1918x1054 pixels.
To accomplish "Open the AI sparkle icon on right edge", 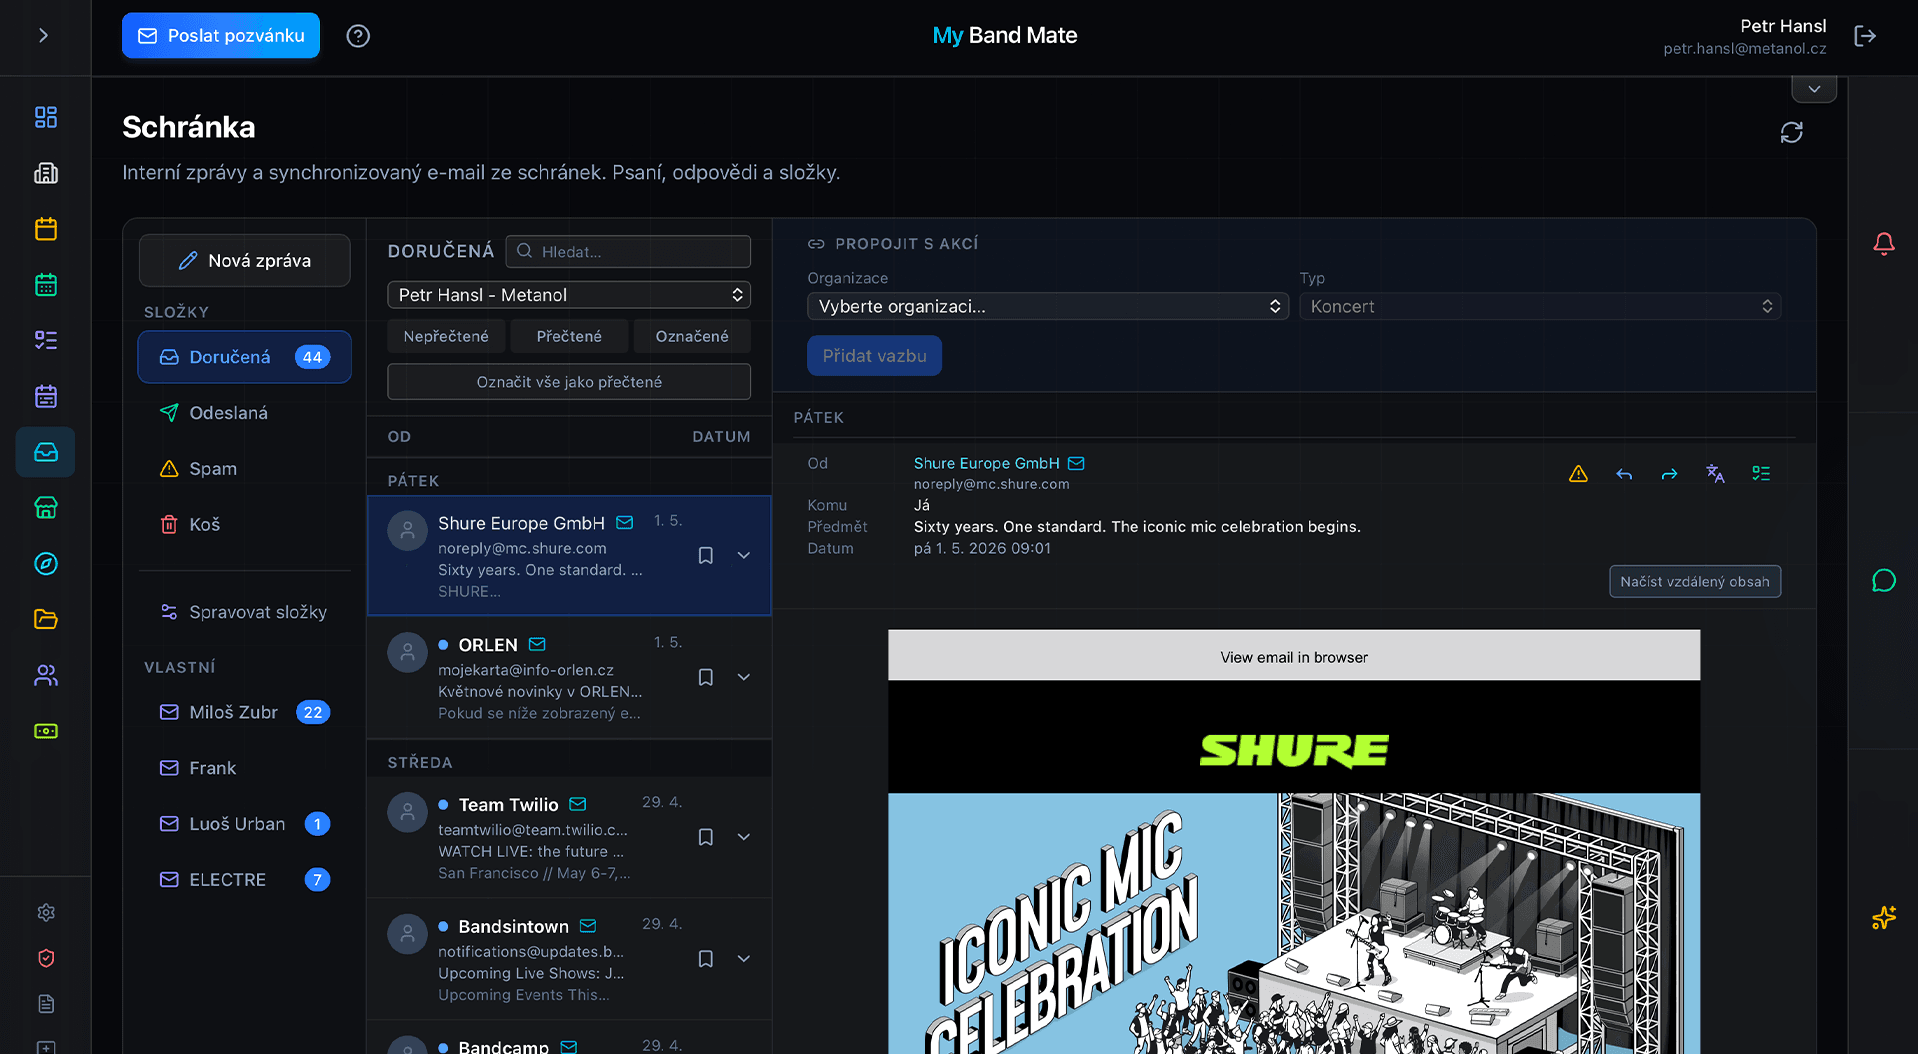I will click(1884, 917).
